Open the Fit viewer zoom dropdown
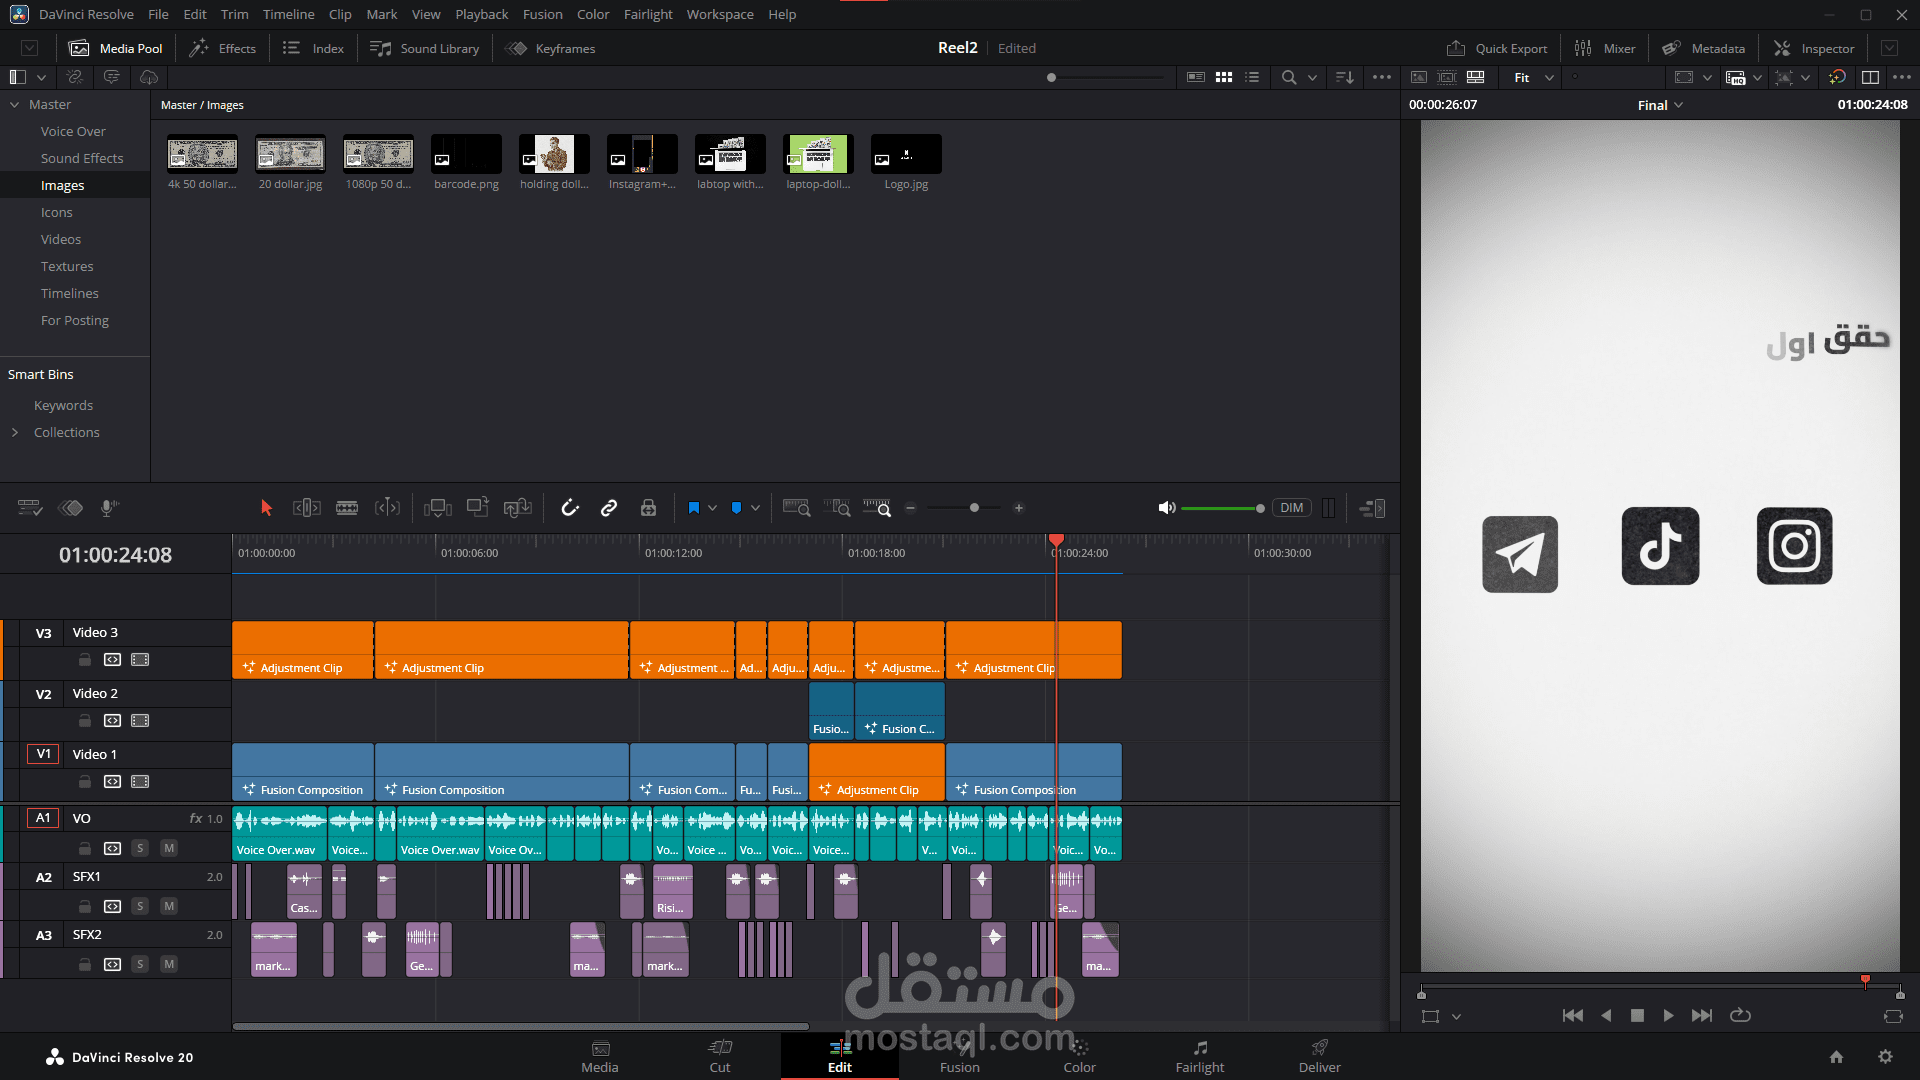 (x=1534, y=77)
